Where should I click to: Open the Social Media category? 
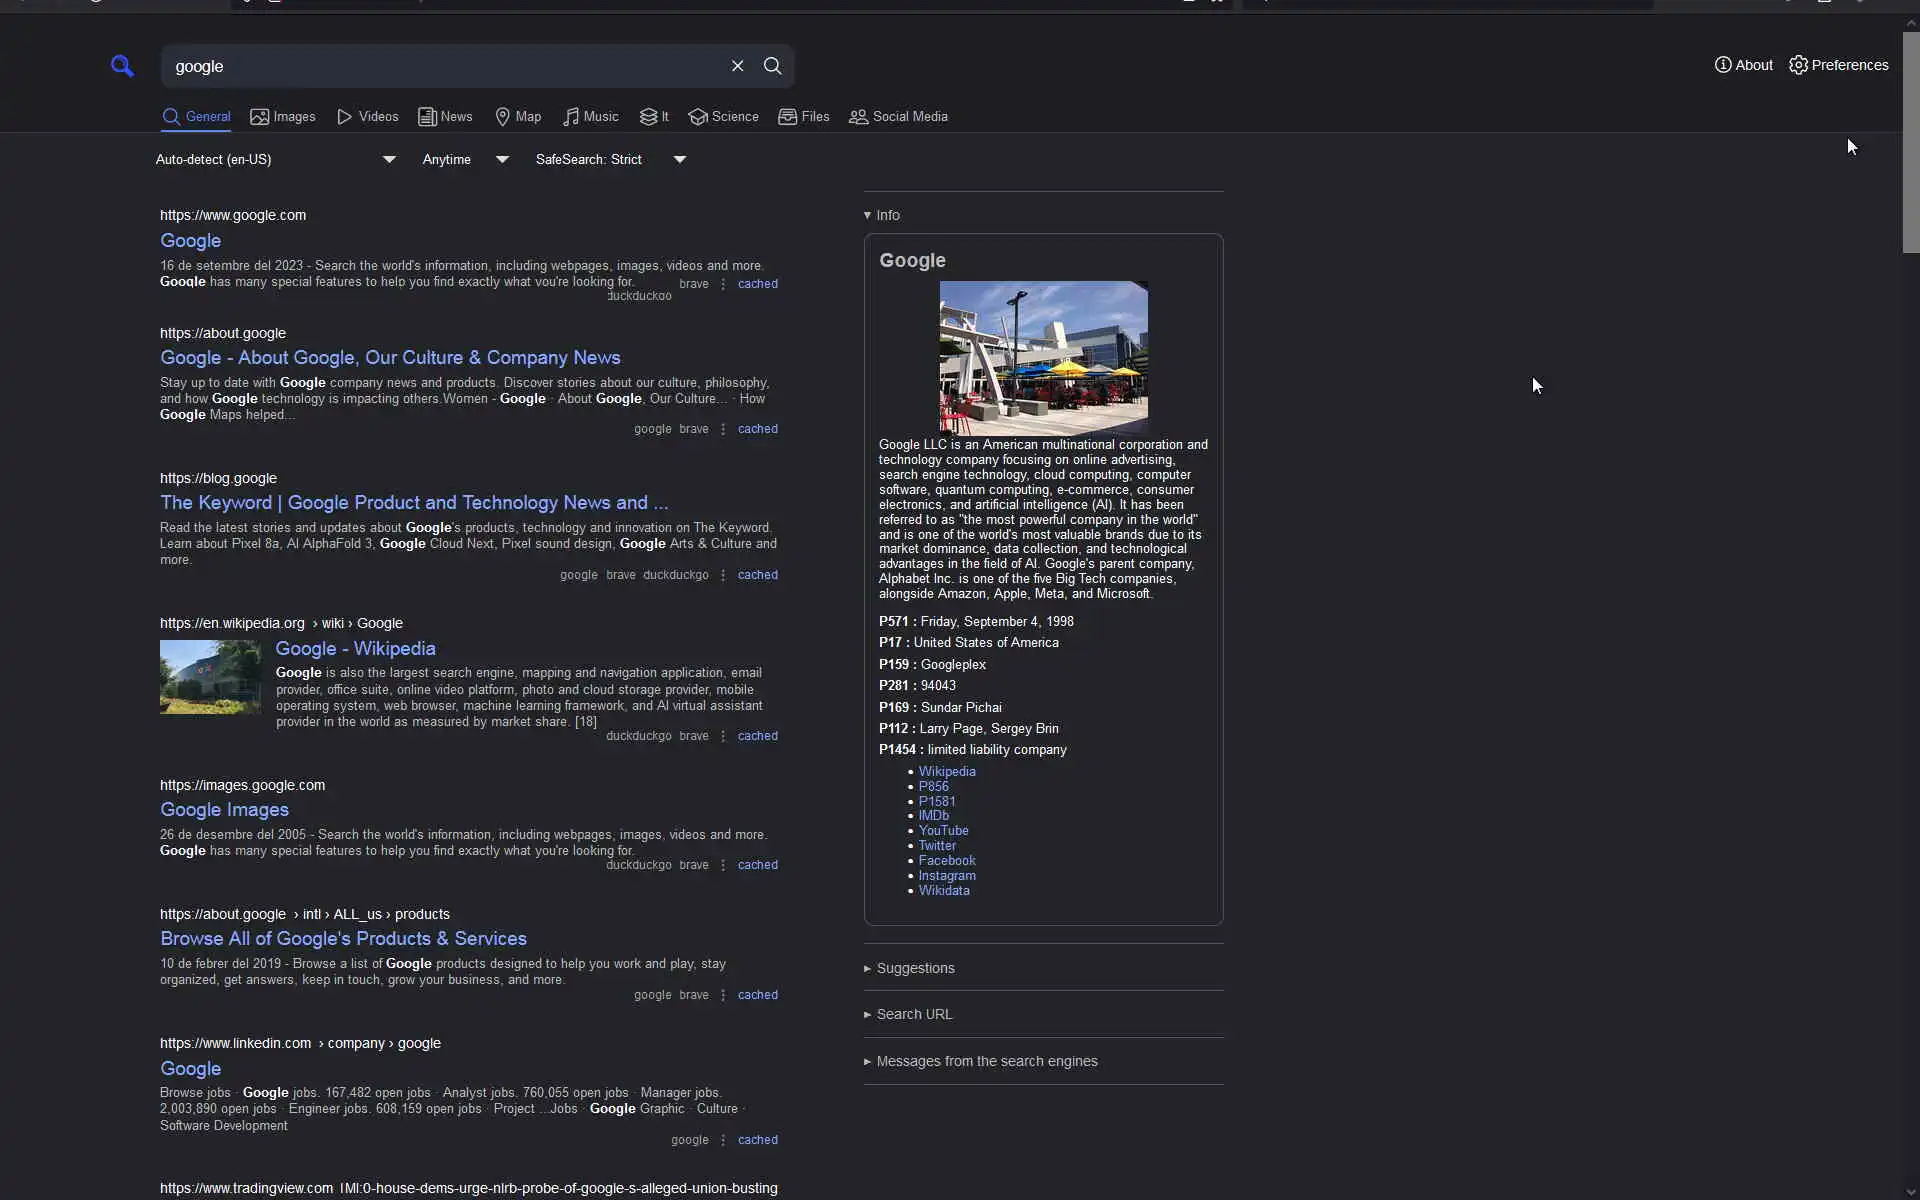click(x=898, y=117)
